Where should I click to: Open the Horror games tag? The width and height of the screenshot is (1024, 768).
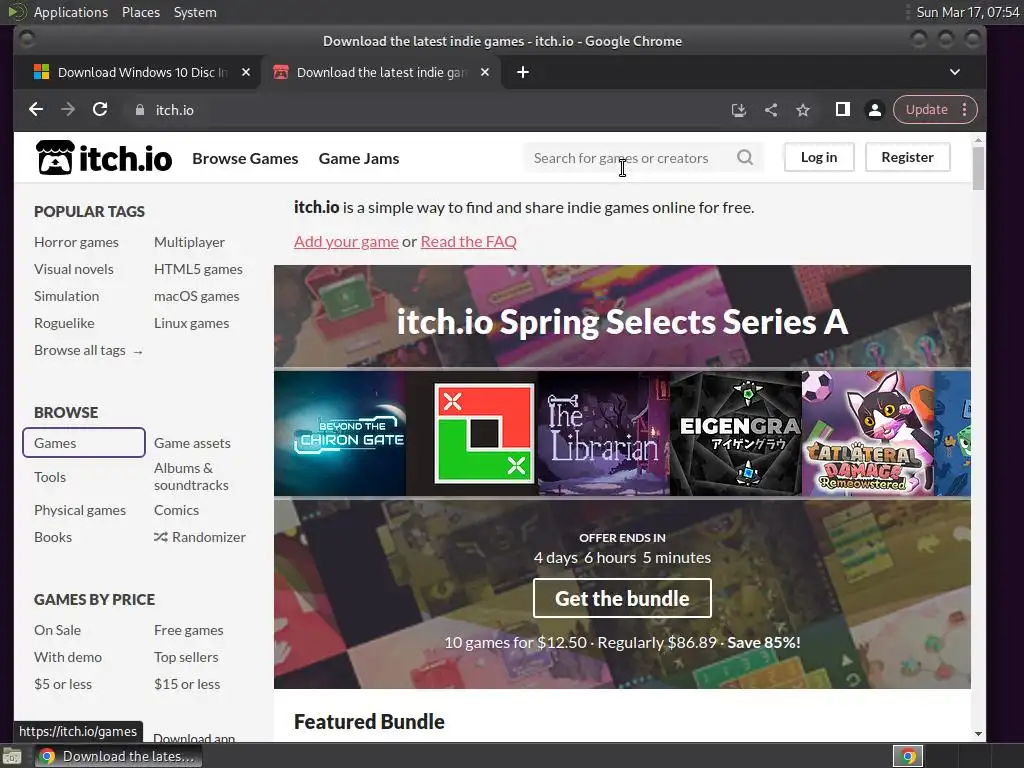pos(76,242)
